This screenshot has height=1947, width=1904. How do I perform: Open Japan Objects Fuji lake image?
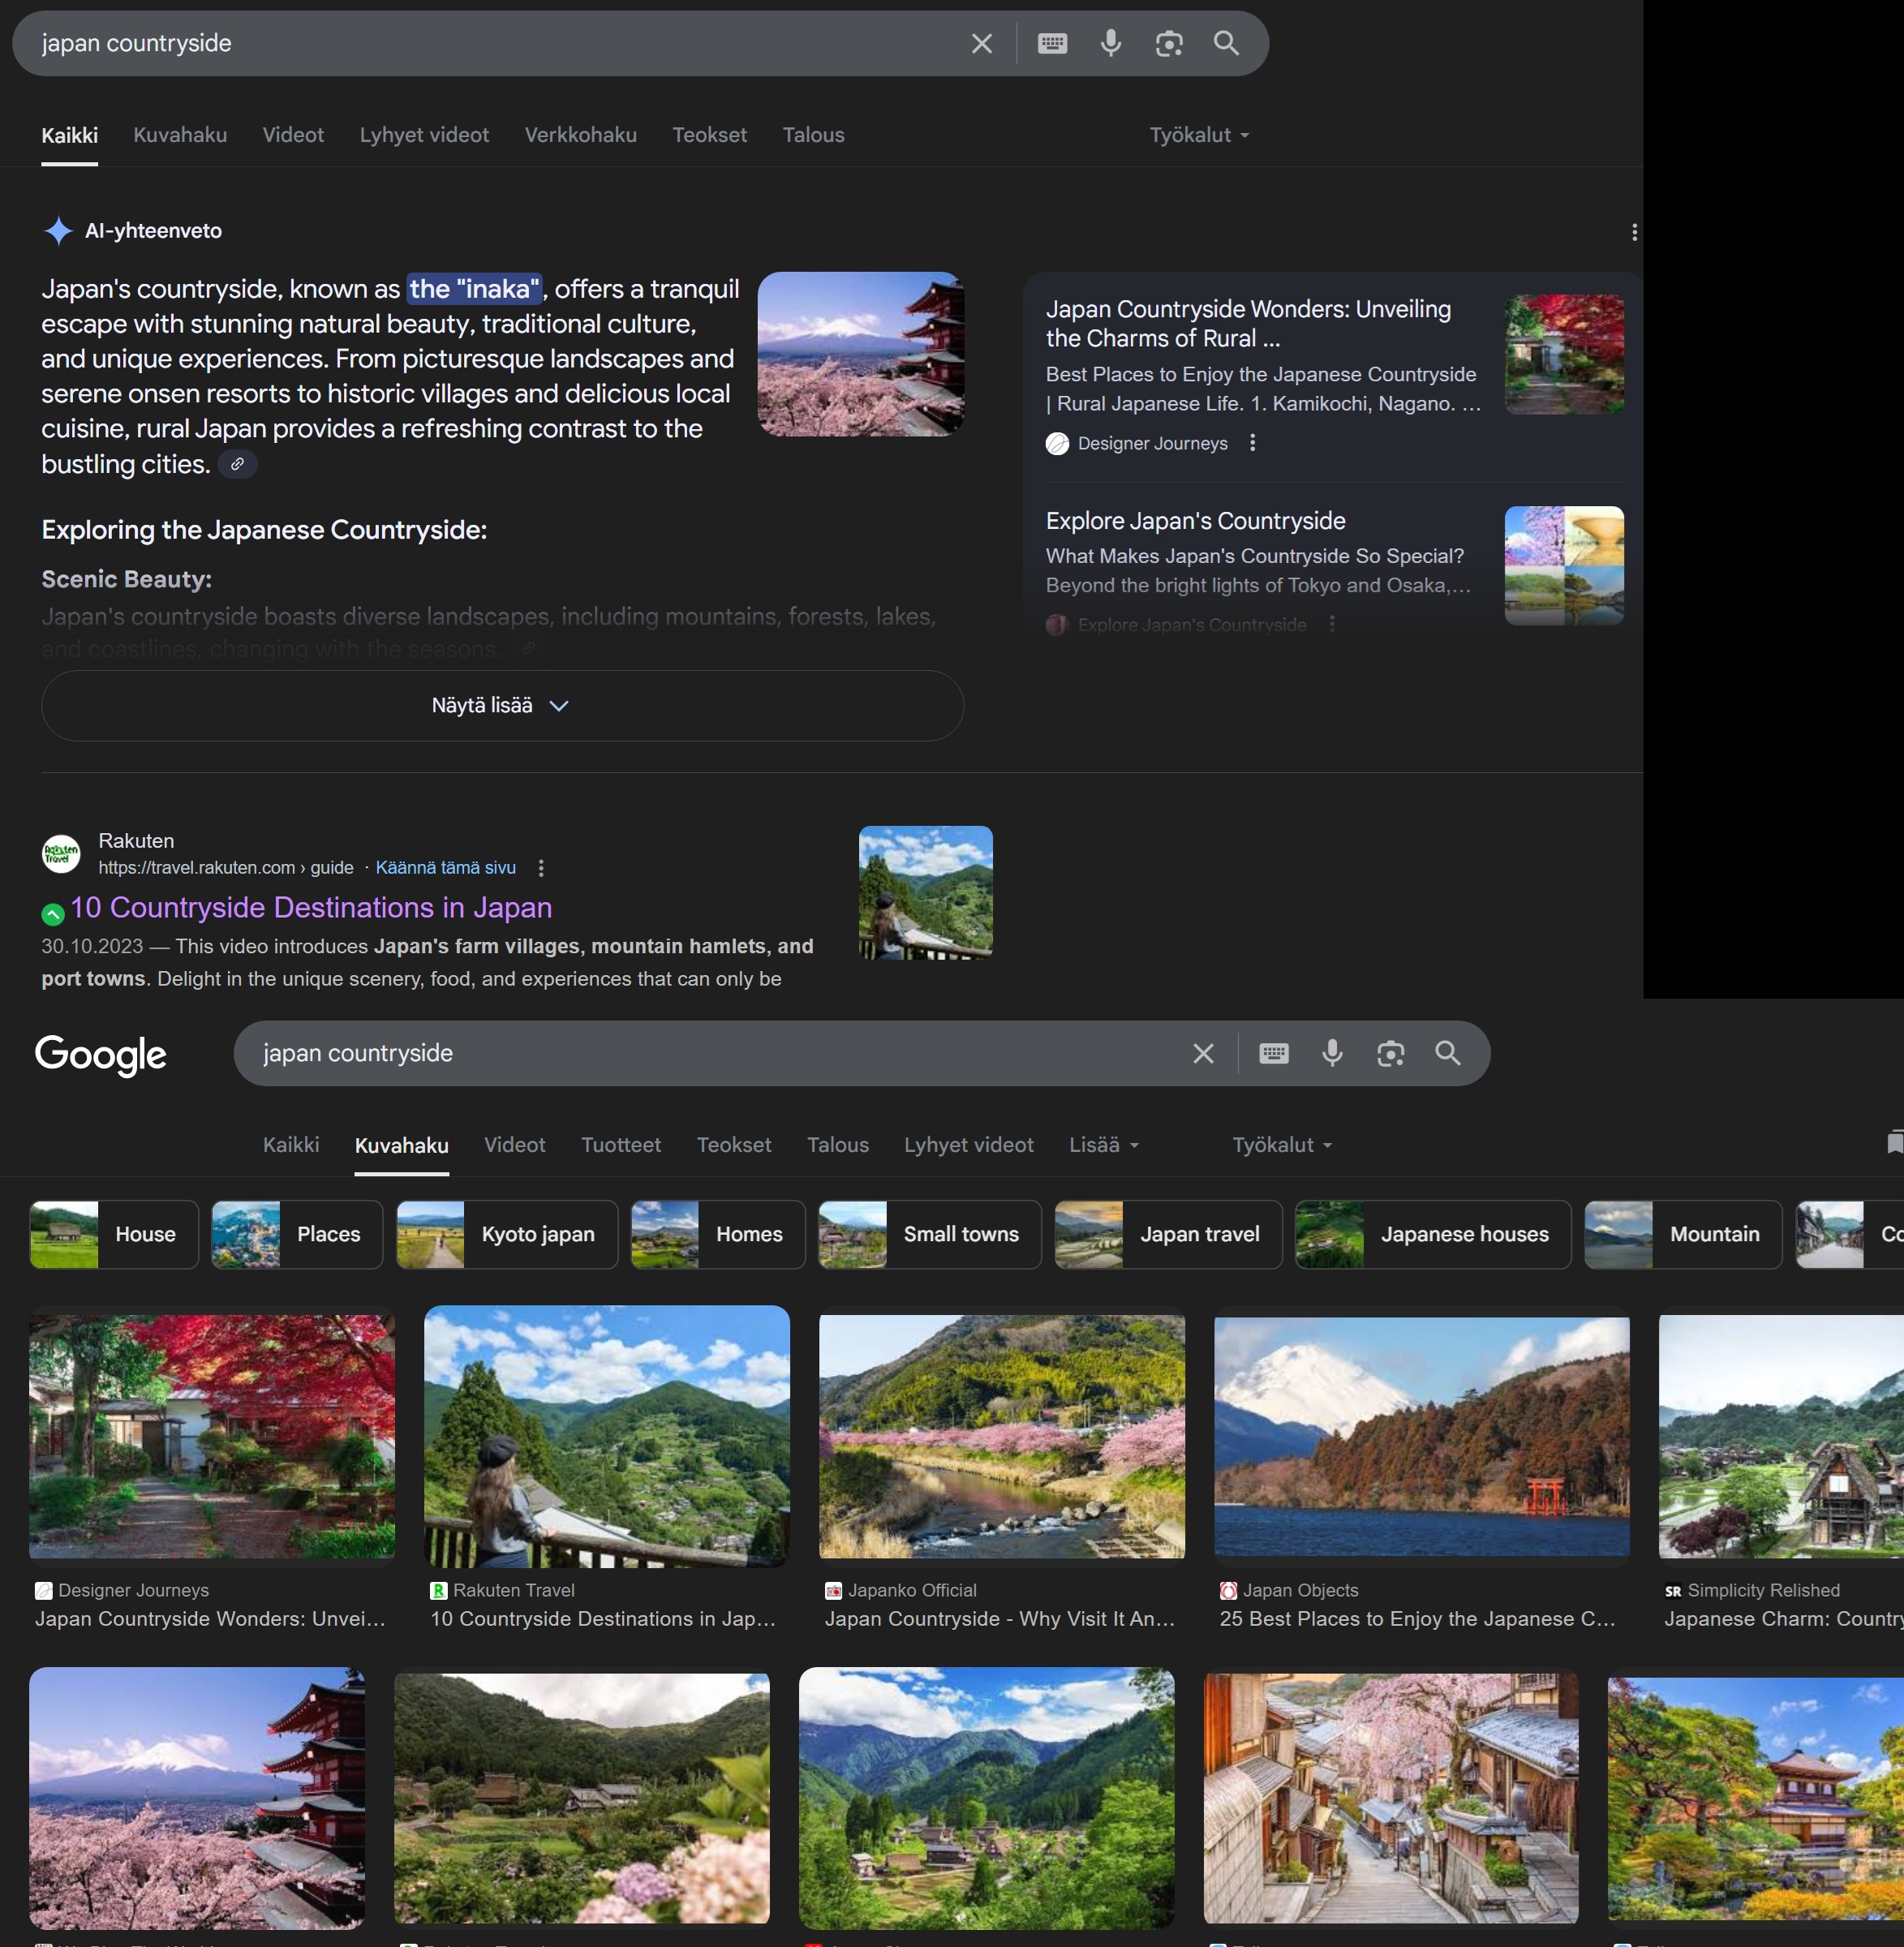(1422, 1437)
